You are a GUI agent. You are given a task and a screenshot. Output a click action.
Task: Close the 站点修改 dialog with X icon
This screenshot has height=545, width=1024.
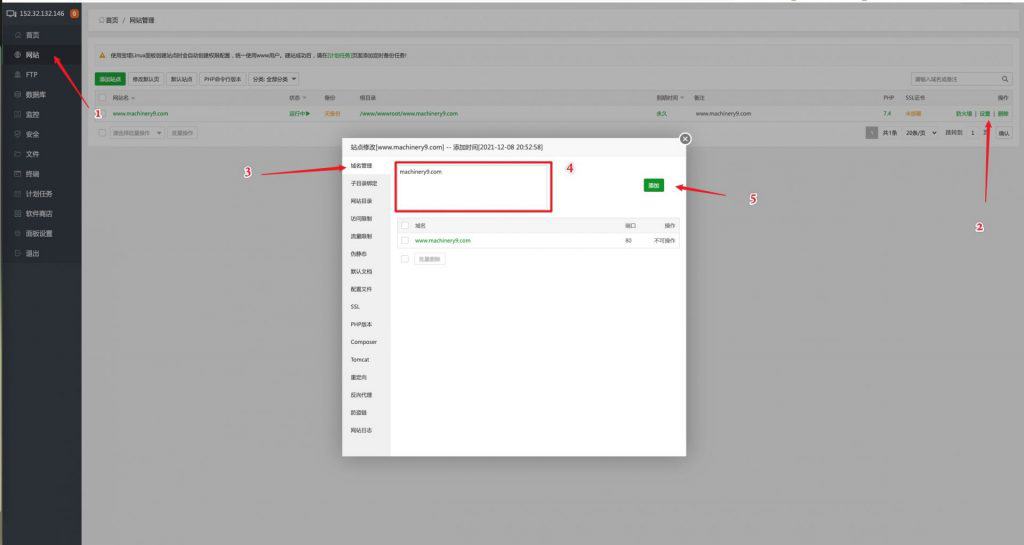pyautogui.click(x=685, y=139)
